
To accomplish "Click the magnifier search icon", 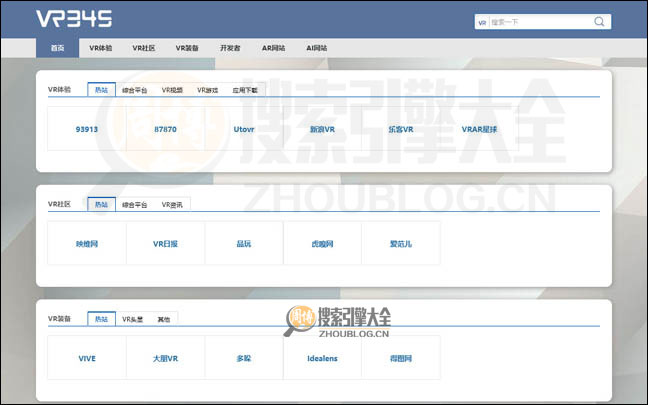I will coord(599,21).
